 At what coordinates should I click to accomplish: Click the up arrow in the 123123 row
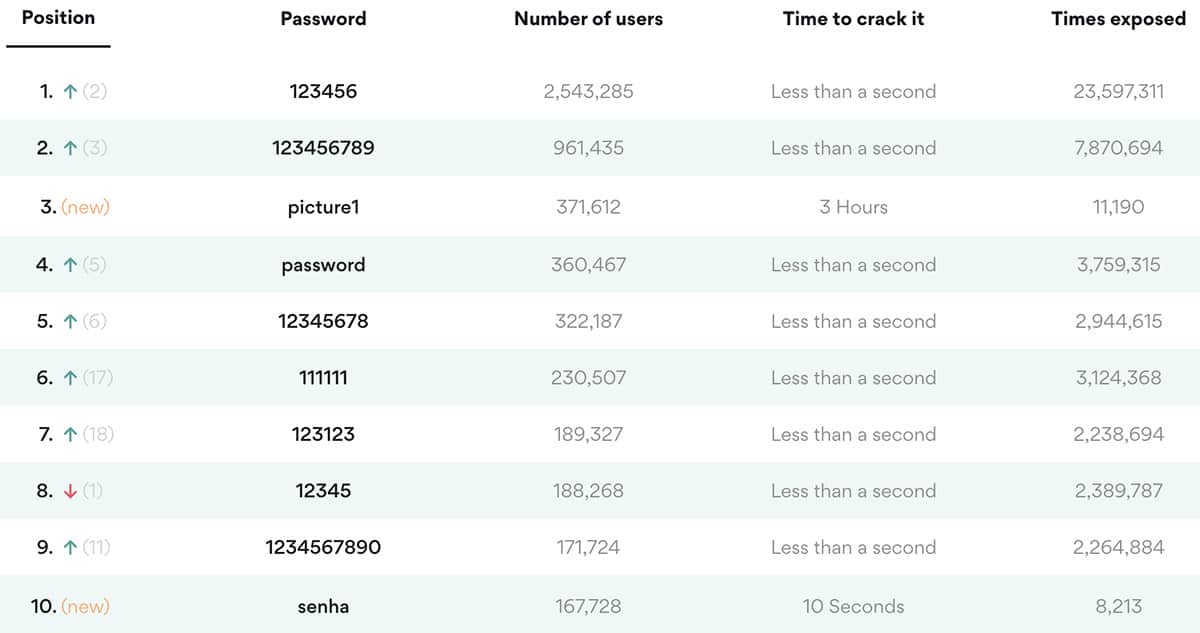[69, 435]
